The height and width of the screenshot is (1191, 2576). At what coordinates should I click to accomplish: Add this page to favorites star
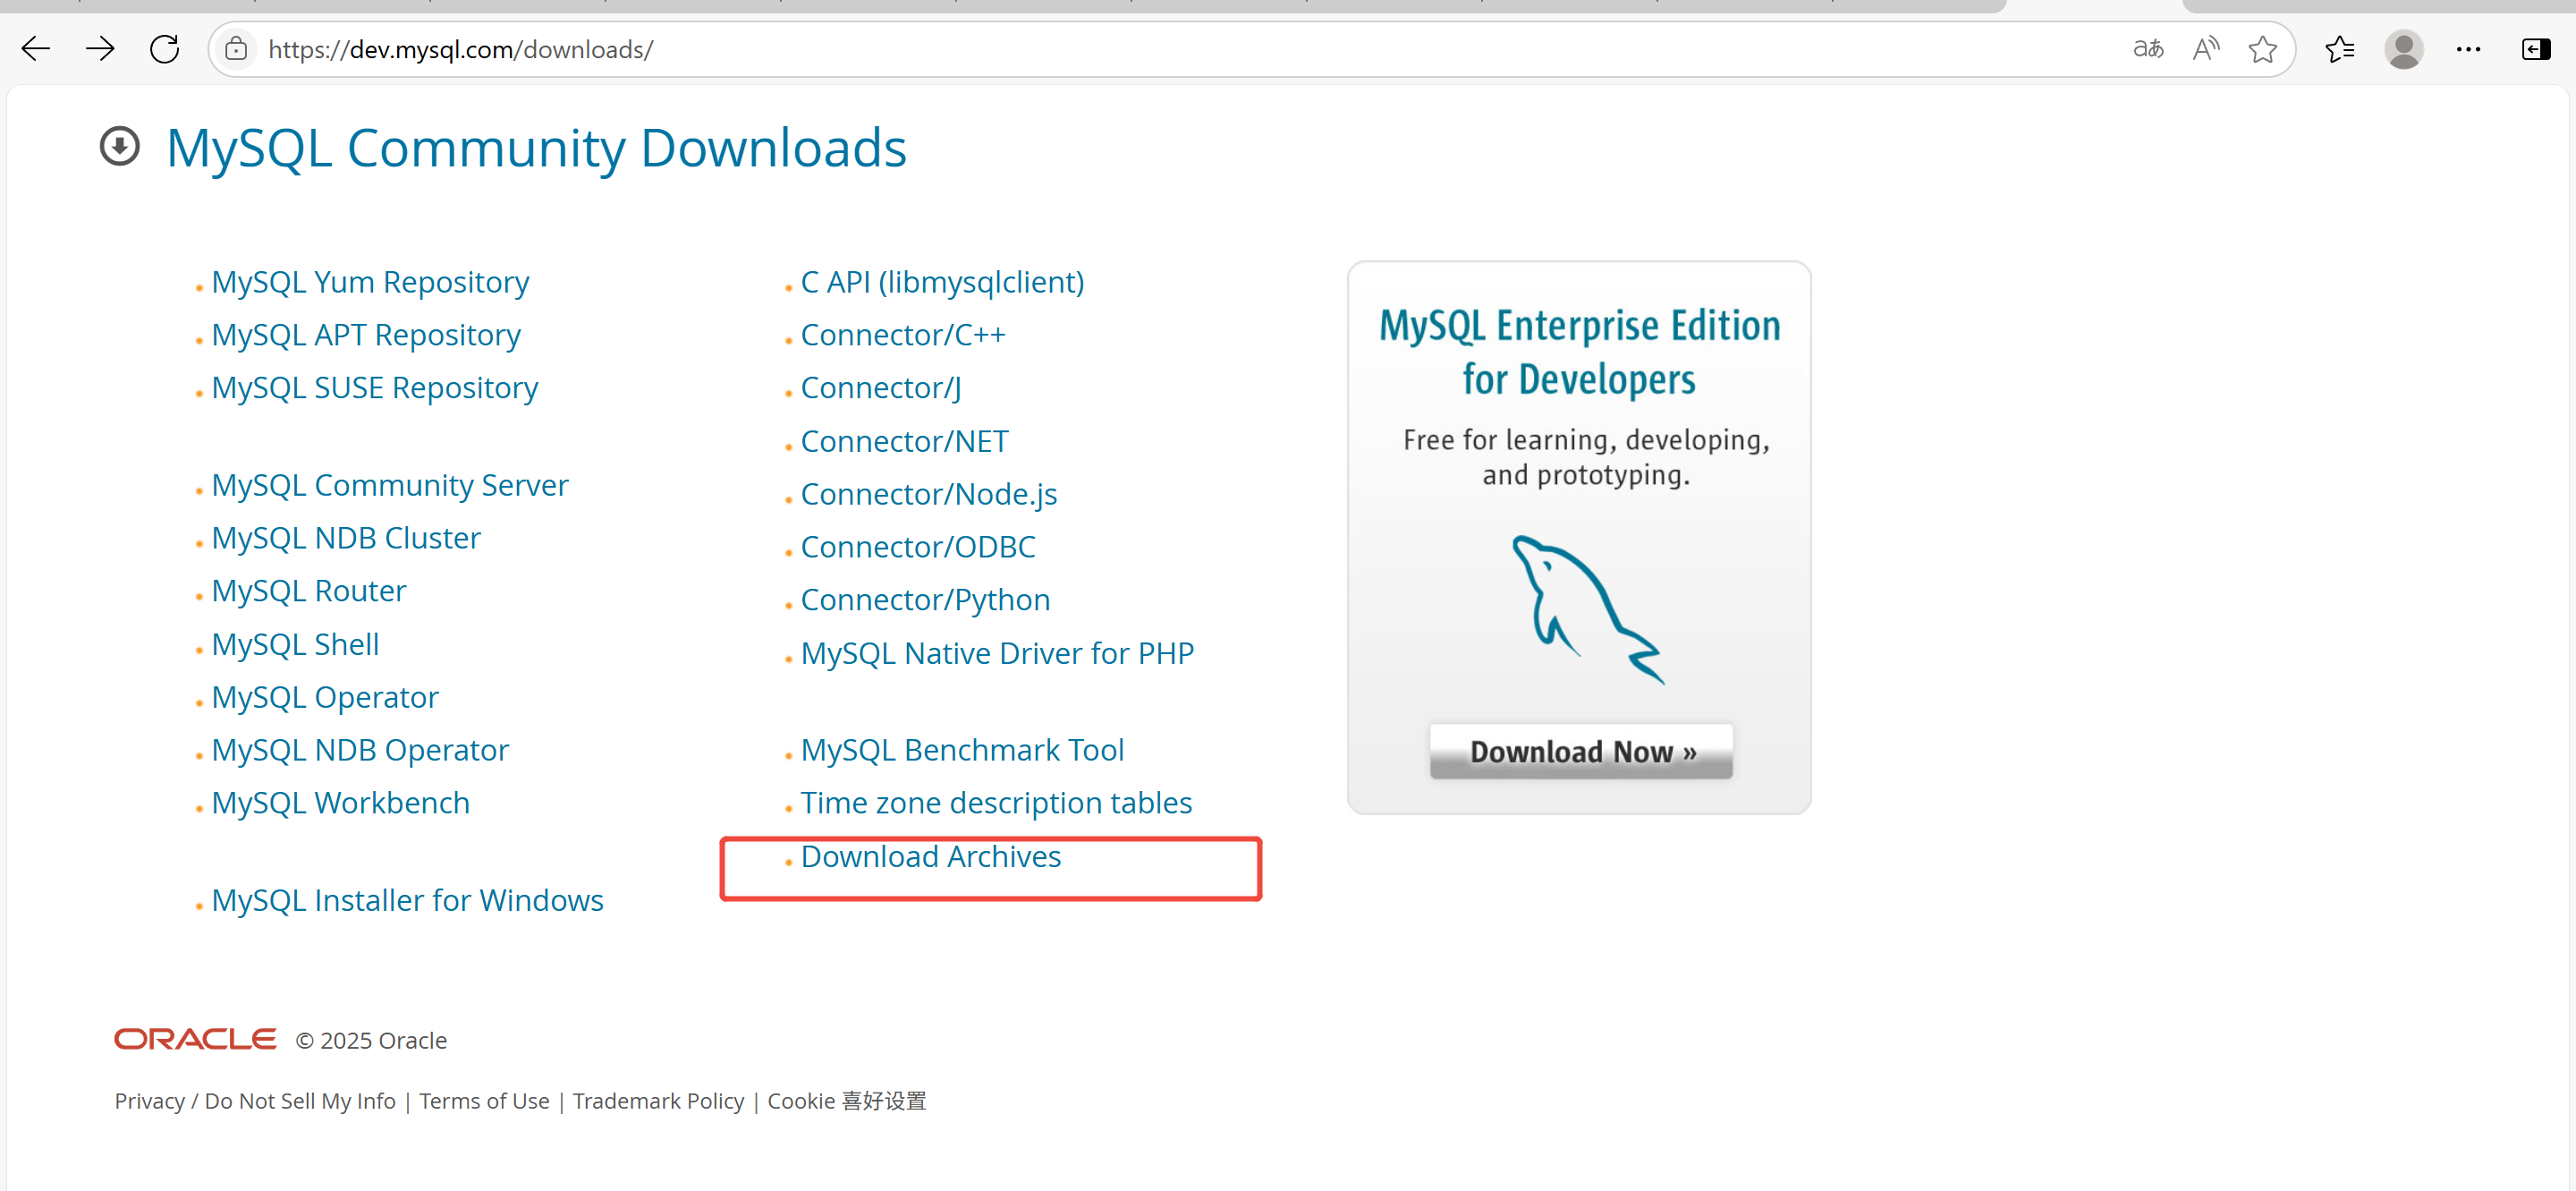click(x=2263, y=49)
